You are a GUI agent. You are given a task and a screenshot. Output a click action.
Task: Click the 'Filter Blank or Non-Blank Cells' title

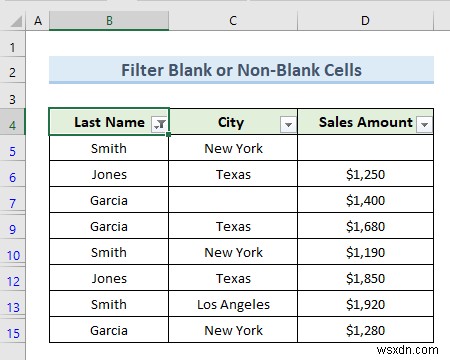[x=241, y=70]
